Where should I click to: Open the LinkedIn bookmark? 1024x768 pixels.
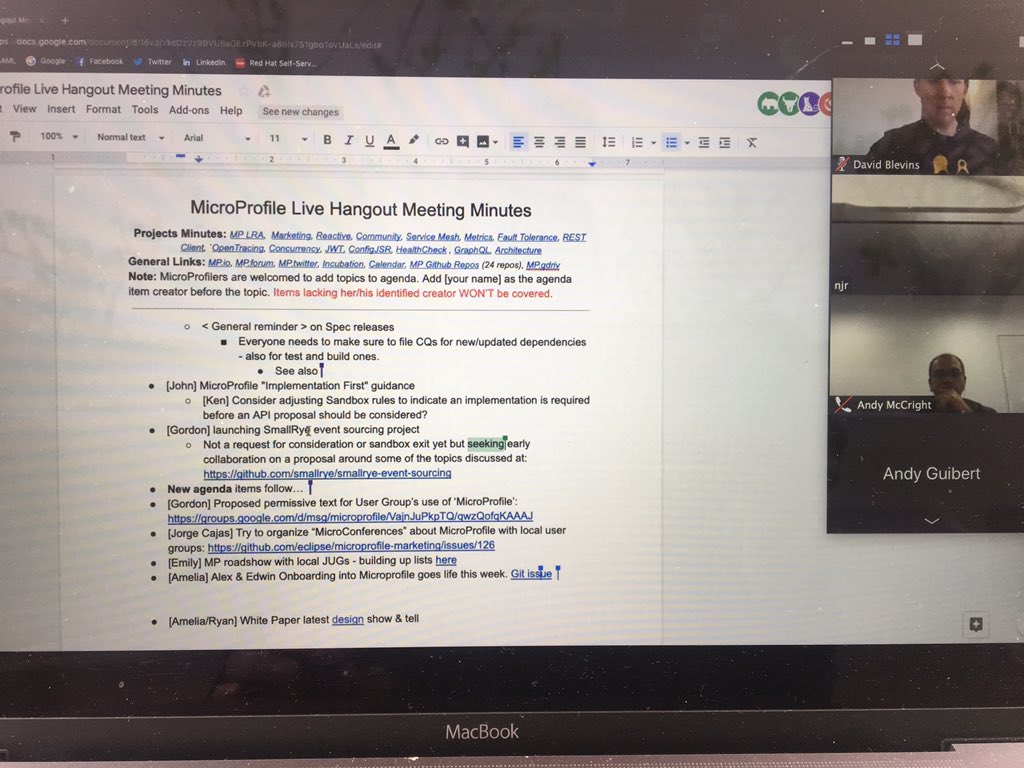[x=204, y=62]
